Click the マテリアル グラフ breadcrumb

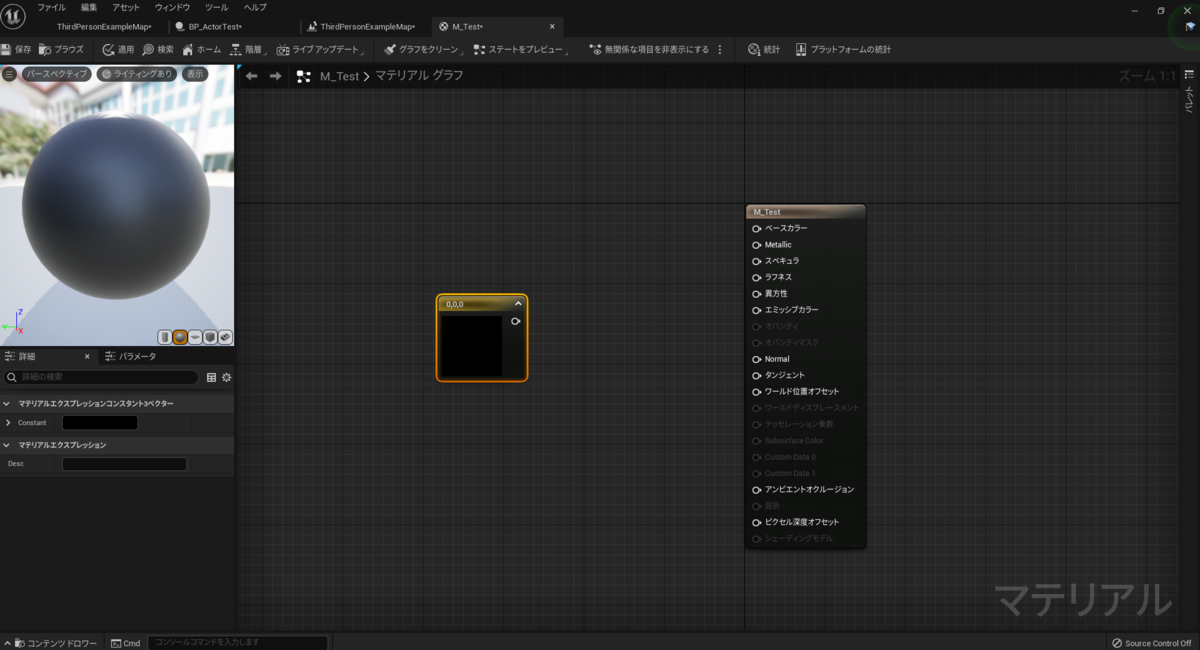coord(419,76)
